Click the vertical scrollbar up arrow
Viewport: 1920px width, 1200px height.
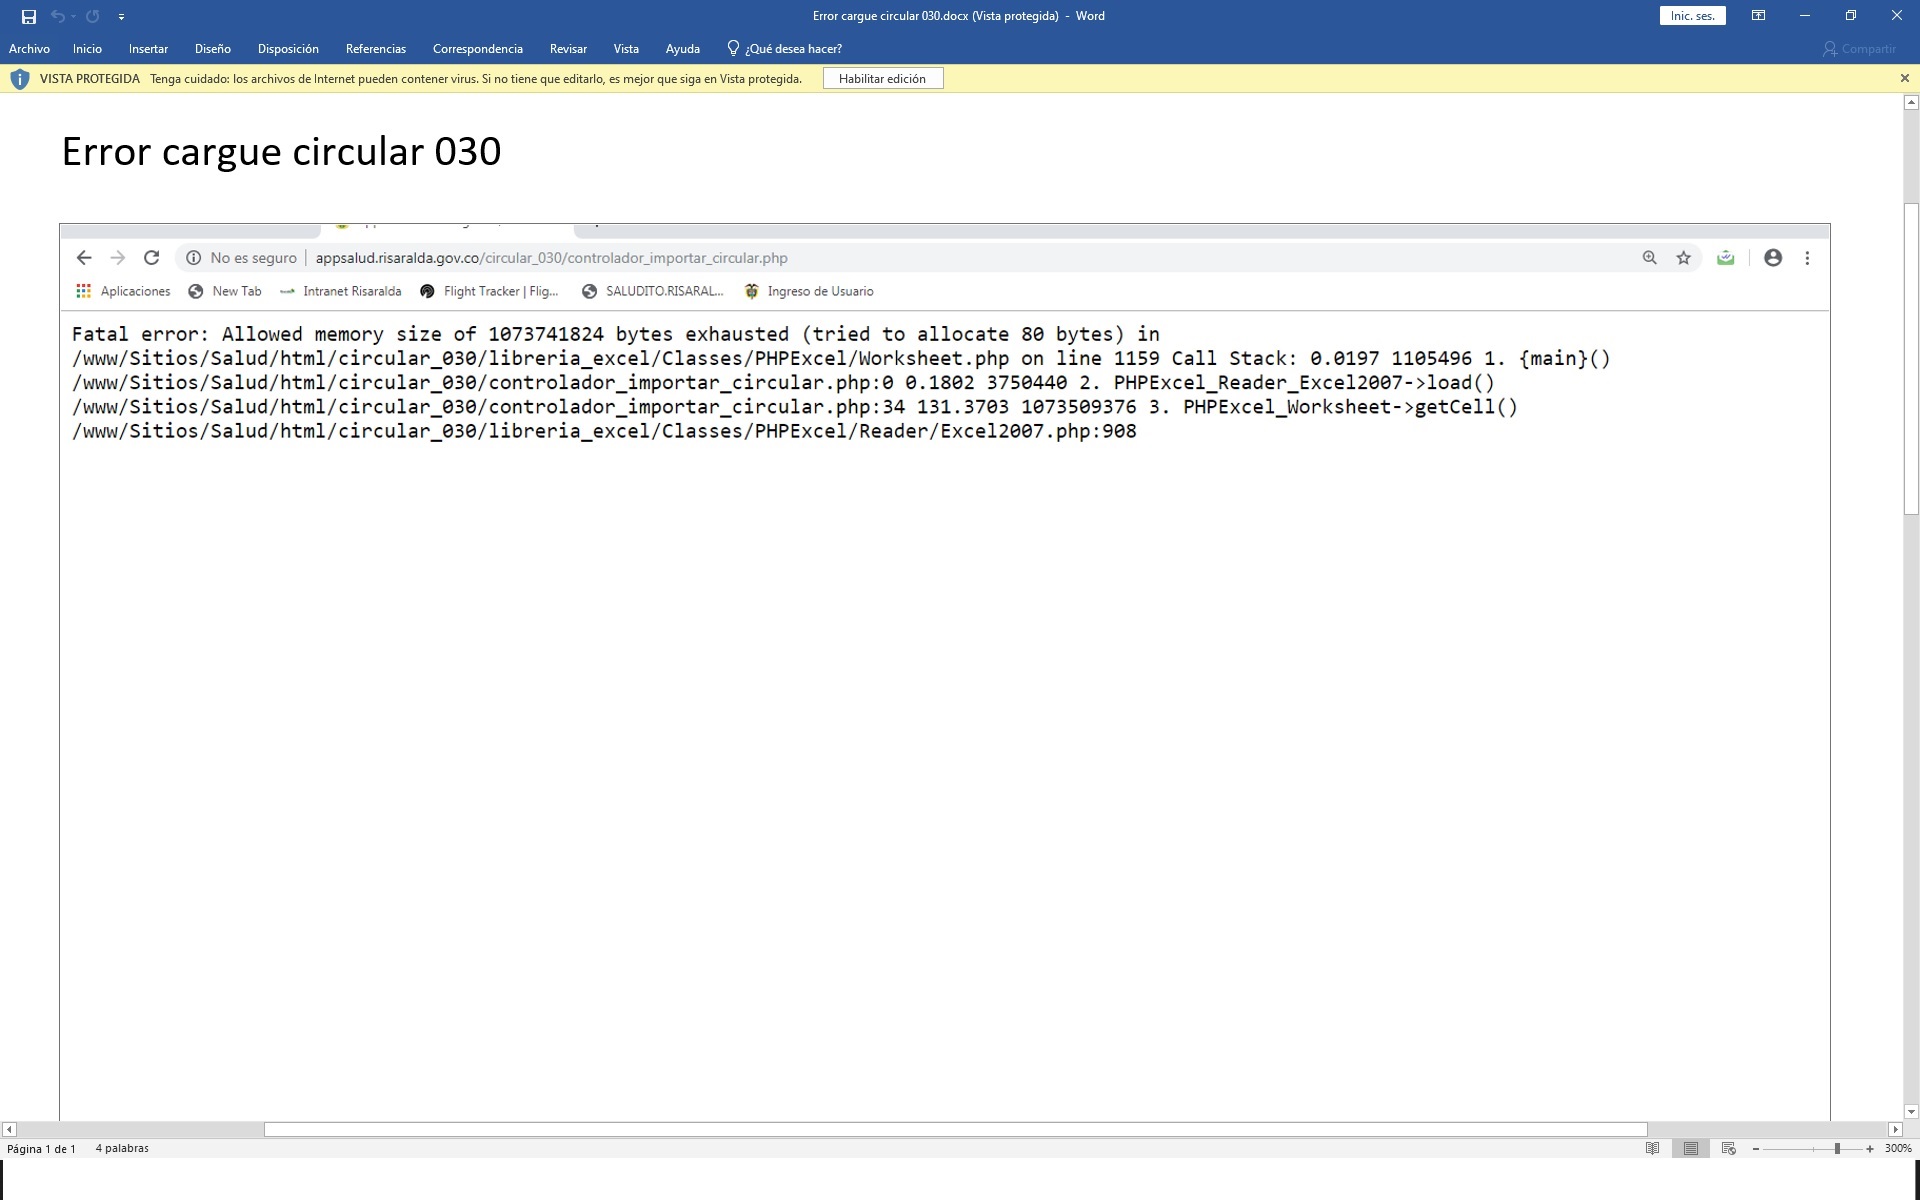[x=1911, y=102]
